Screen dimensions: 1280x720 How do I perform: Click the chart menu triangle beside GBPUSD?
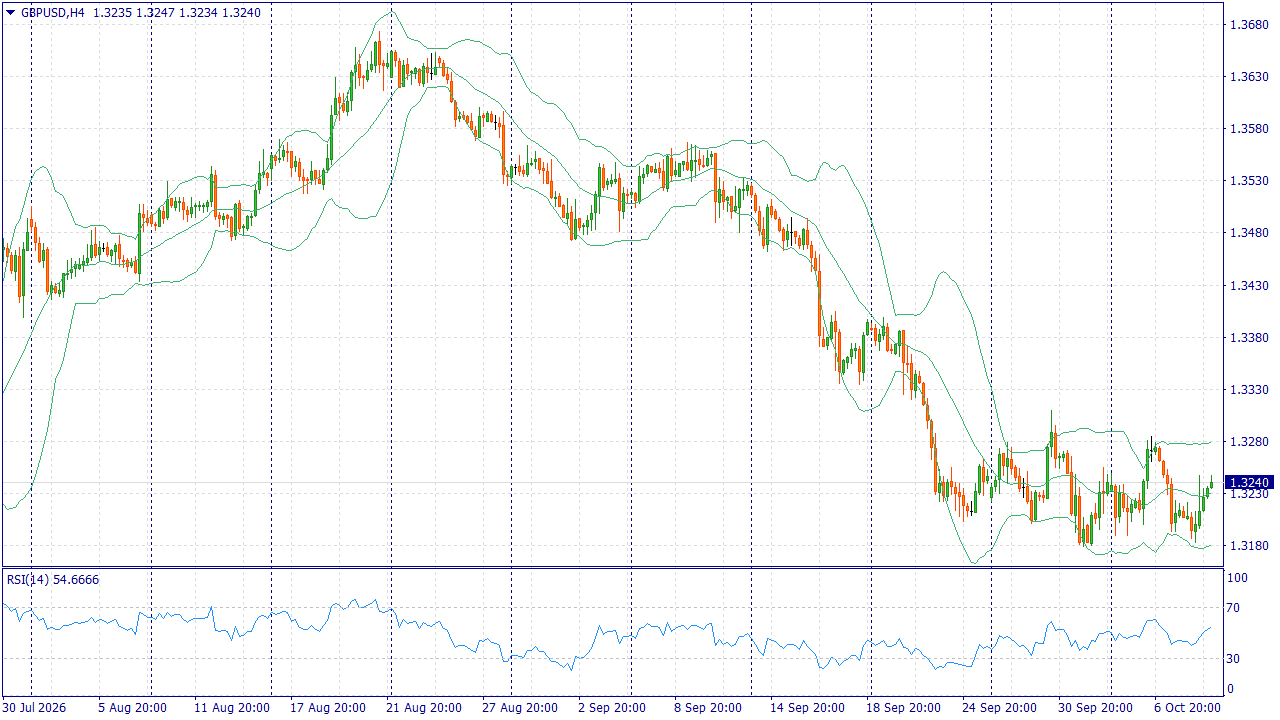click(x=10, y=13)
